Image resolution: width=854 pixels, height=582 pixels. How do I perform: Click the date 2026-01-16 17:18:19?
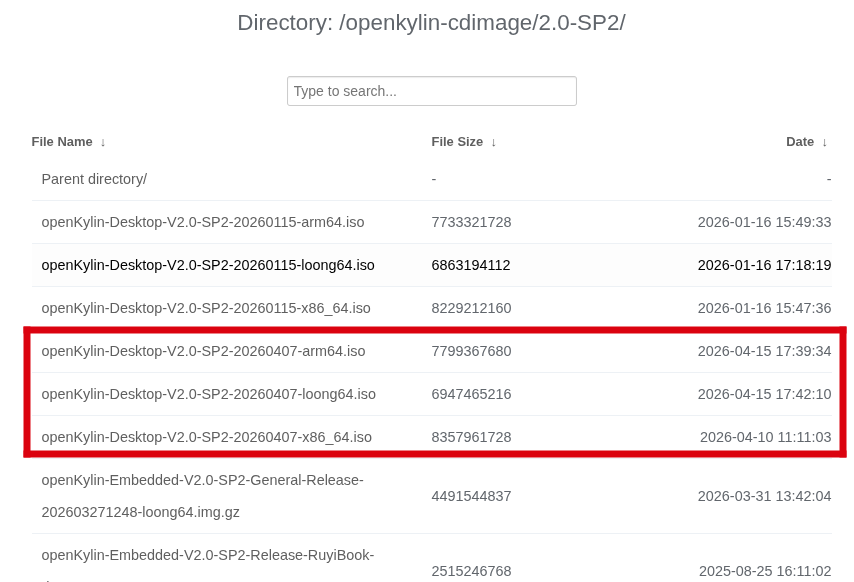tap(764, 265)
